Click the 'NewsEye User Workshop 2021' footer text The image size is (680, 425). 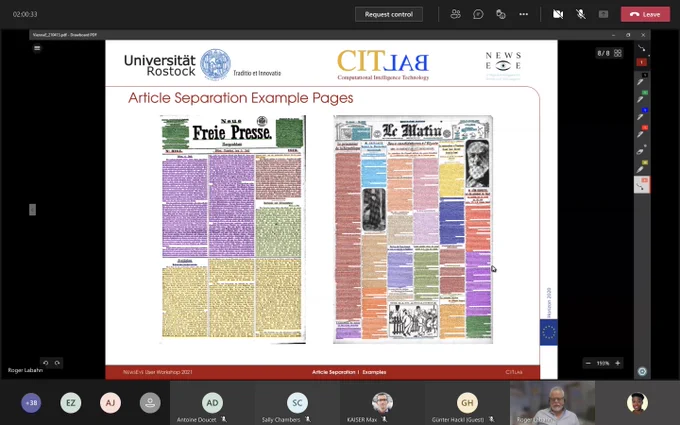pyautogui.click(x=158, y=372)
